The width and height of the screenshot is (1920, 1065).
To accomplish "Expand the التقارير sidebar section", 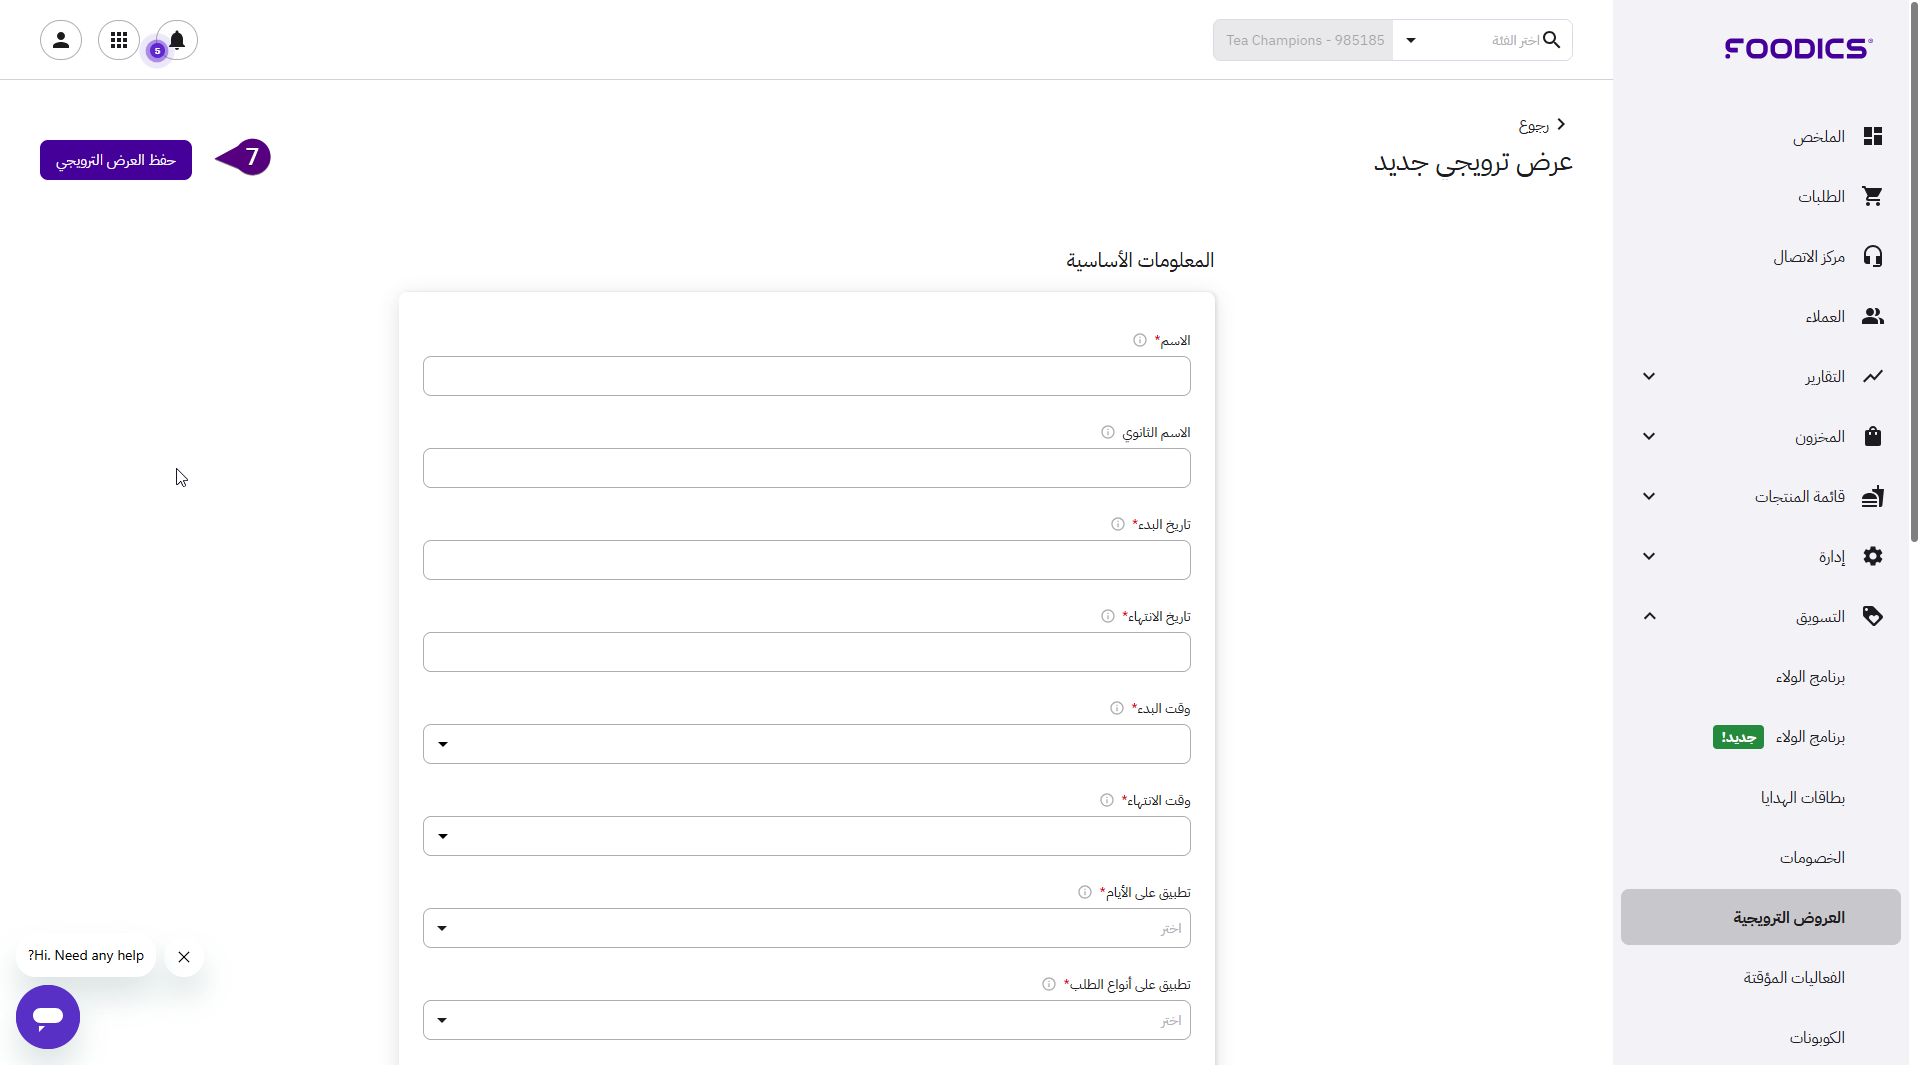I will point(1649,376).
